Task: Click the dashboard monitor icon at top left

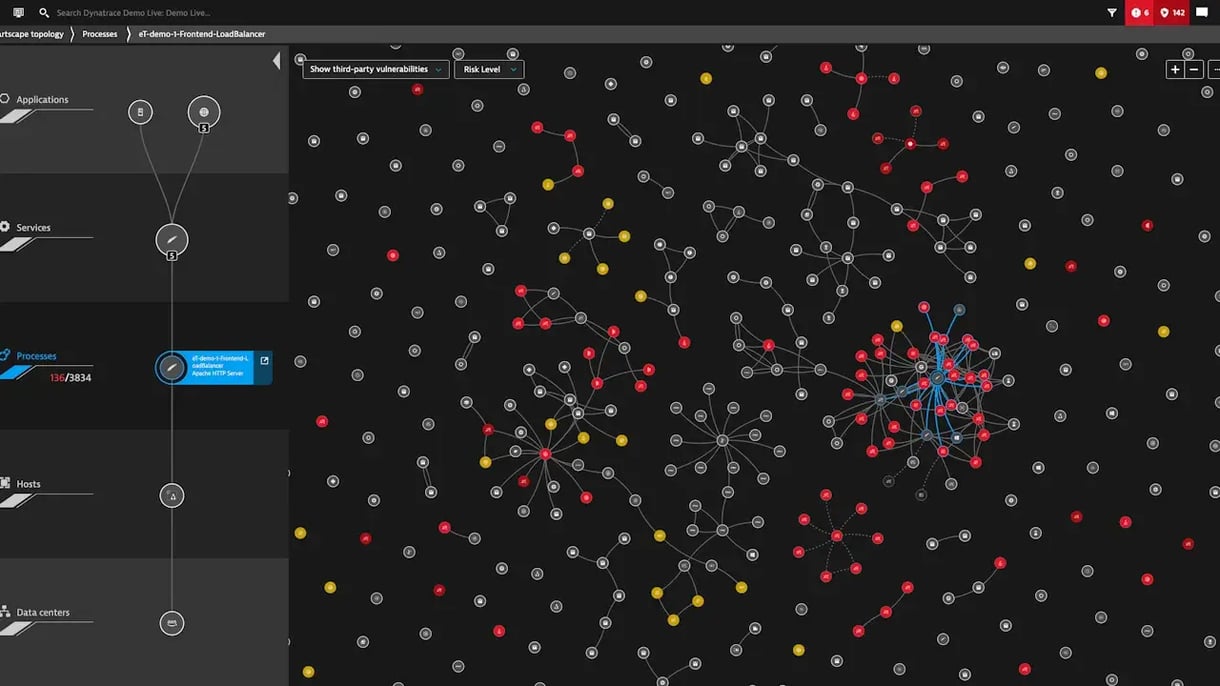Action: pos(18,13)
